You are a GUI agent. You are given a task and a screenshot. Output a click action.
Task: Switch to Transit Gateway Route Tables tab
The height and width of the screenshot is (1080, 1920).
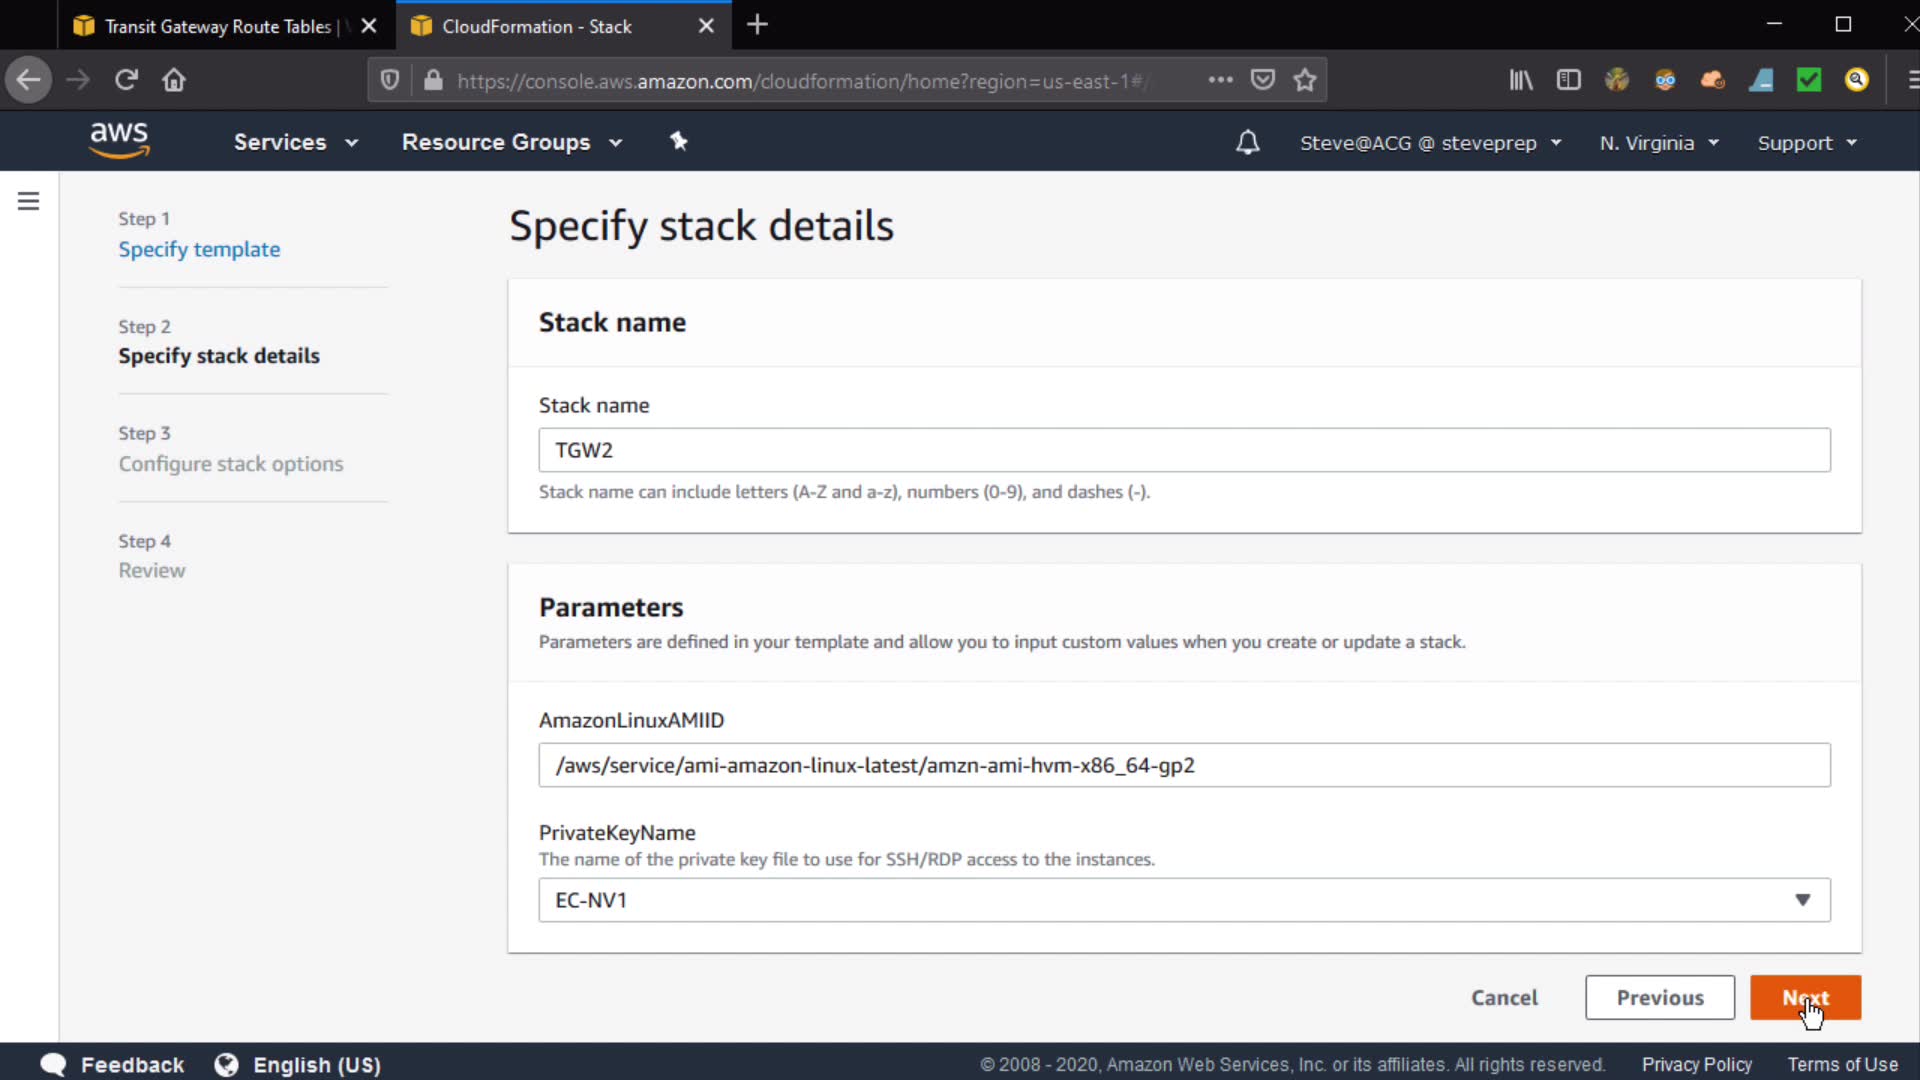218,26
